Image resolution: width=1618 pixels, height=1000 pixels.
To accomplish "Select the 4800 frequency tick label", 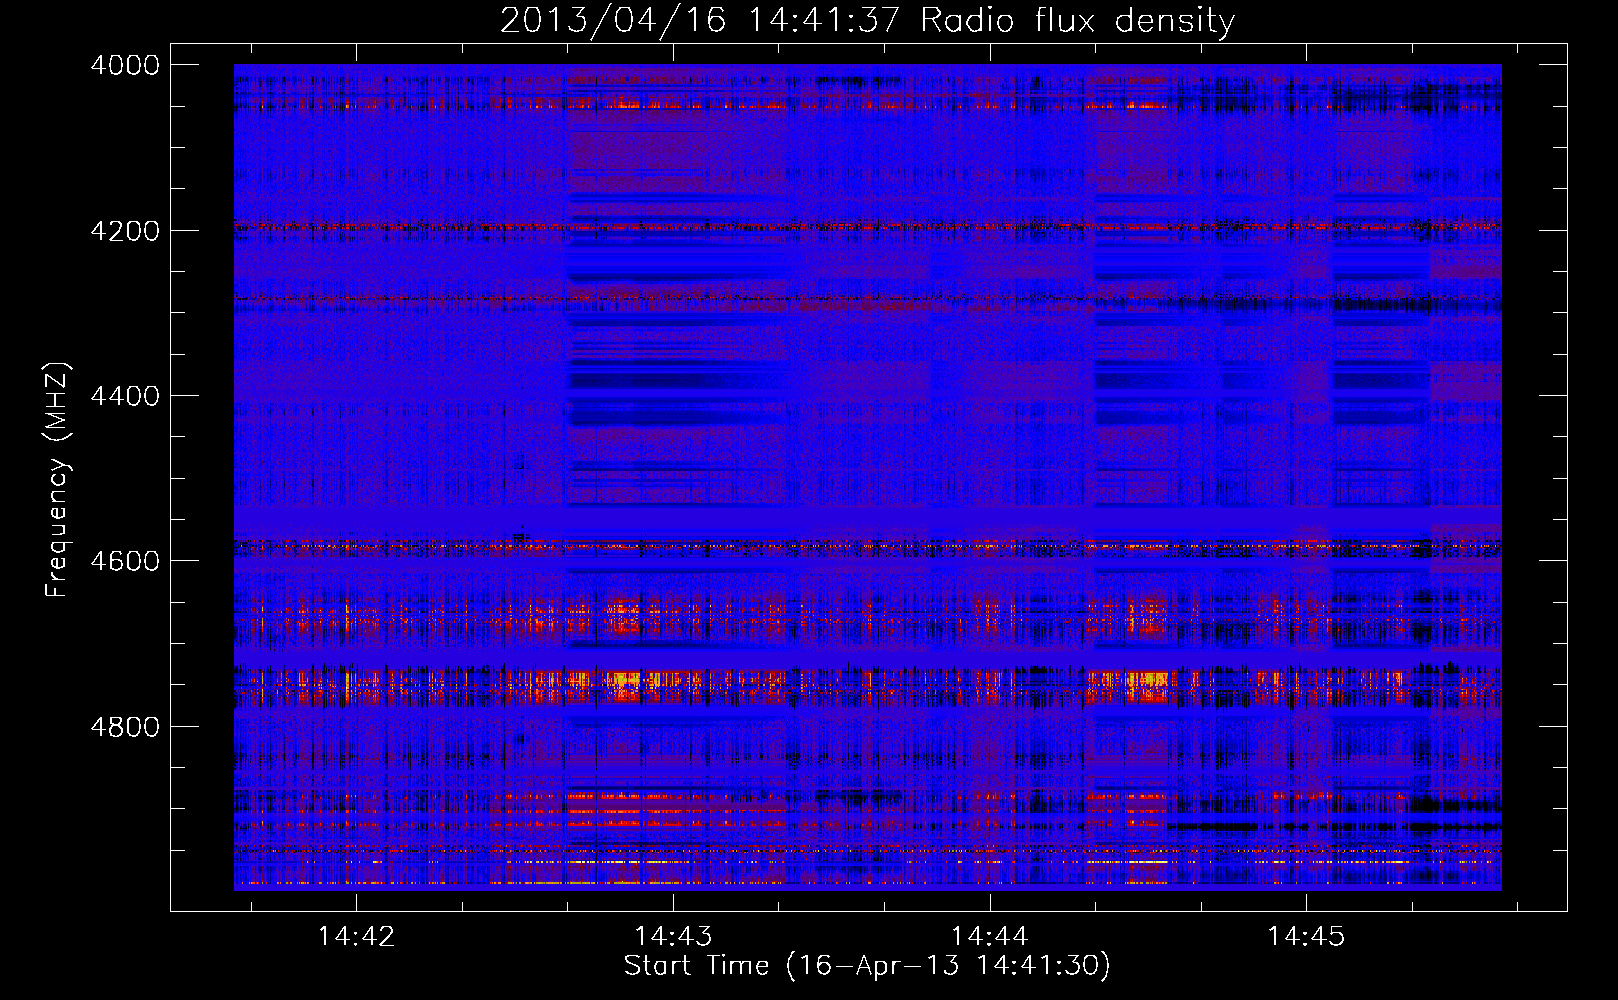I will (125, 726).
